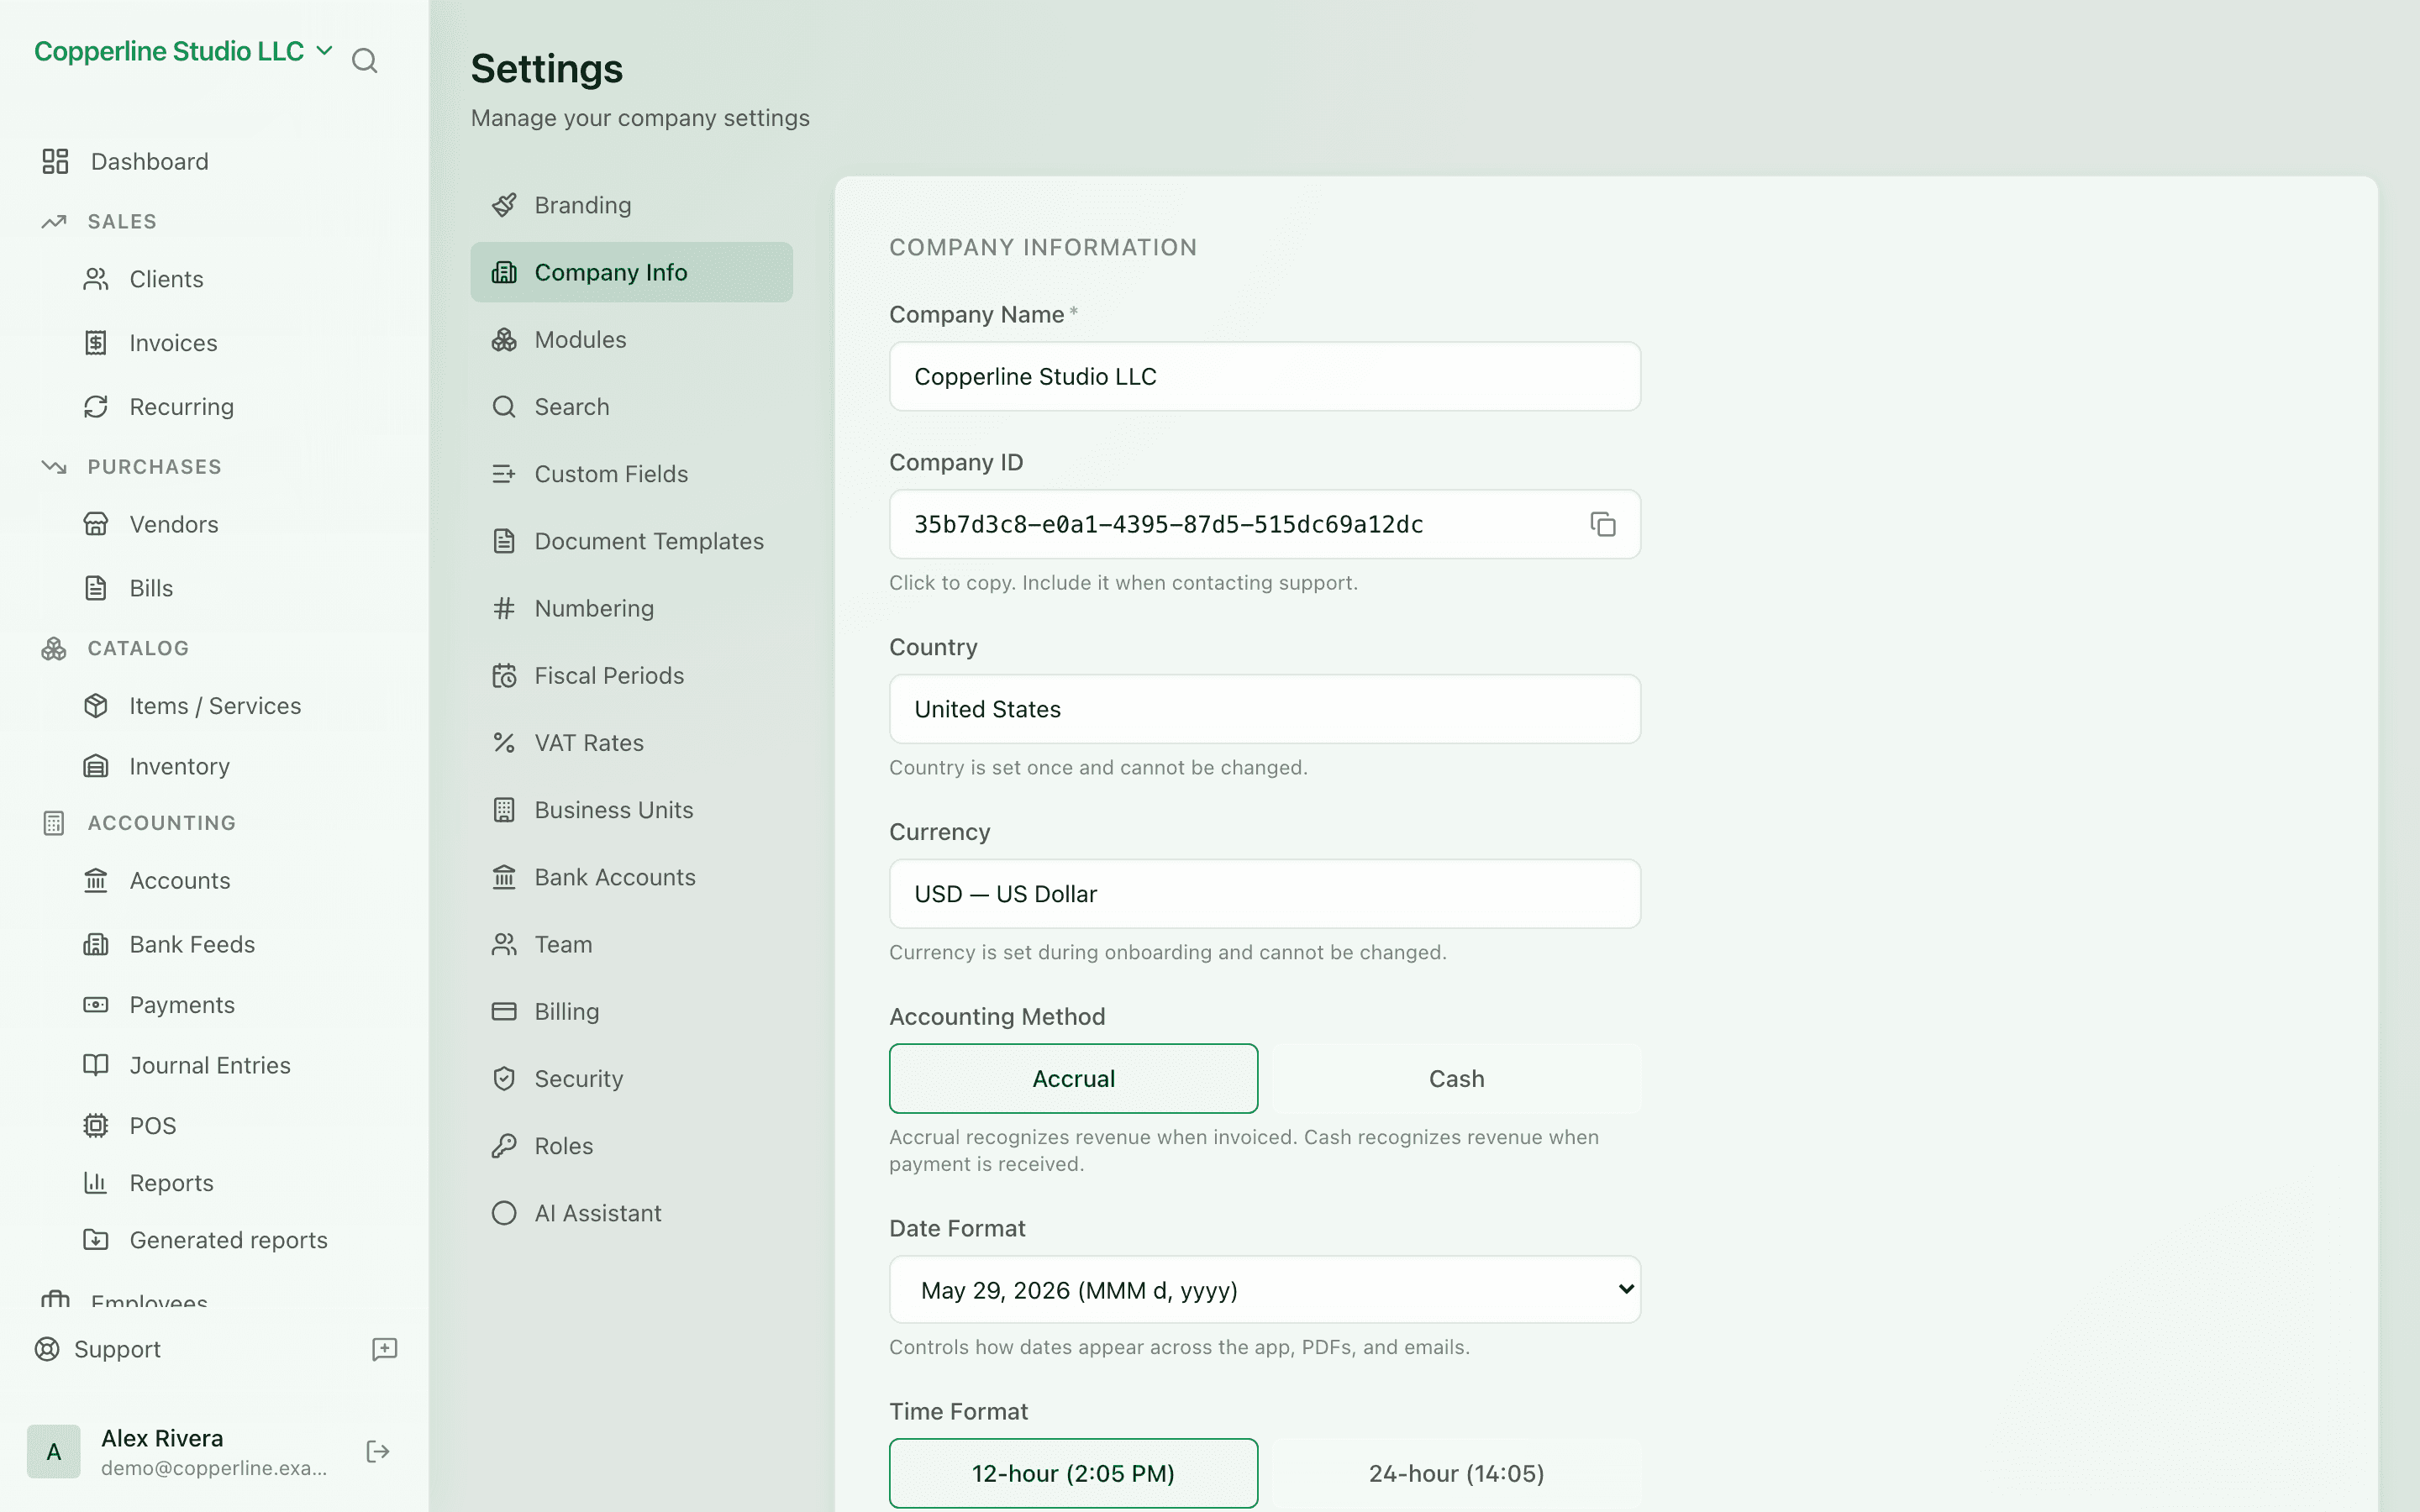Click the Reports bar chart icon

pos(96,1183)
